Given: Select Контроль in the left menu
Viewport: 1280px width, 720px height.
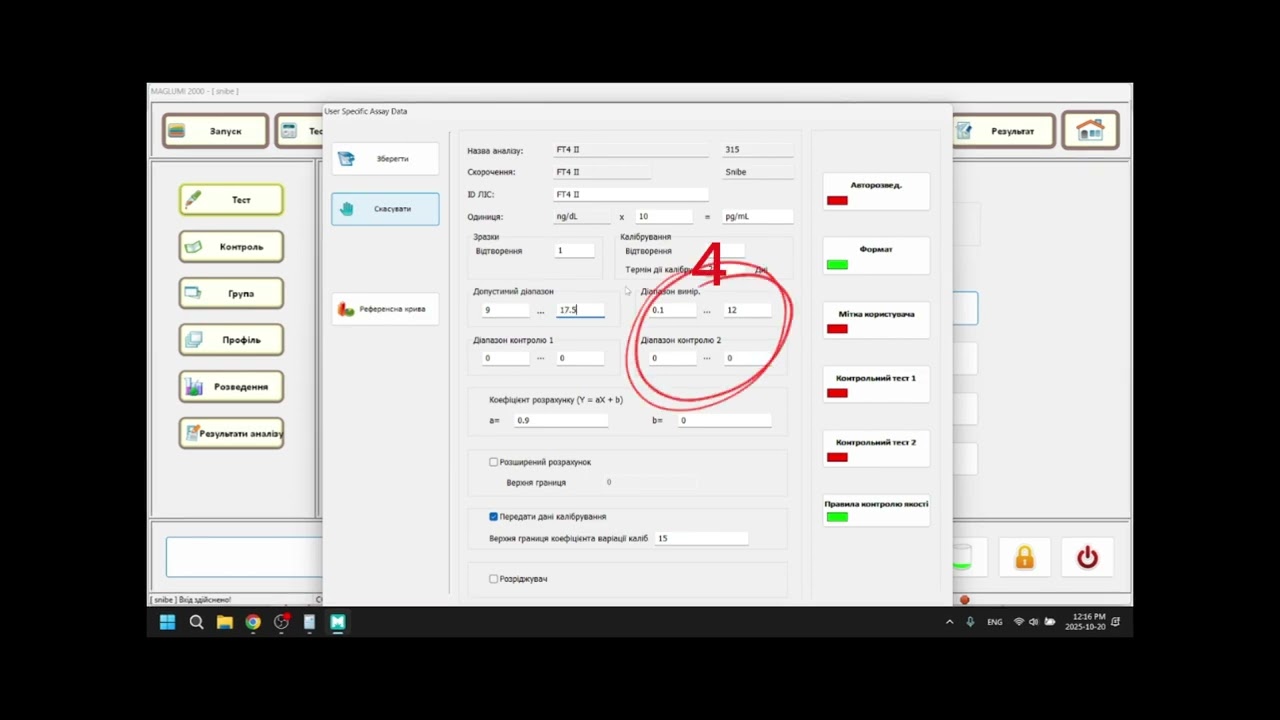Looking at the screenshot, I should click(231, 247).
